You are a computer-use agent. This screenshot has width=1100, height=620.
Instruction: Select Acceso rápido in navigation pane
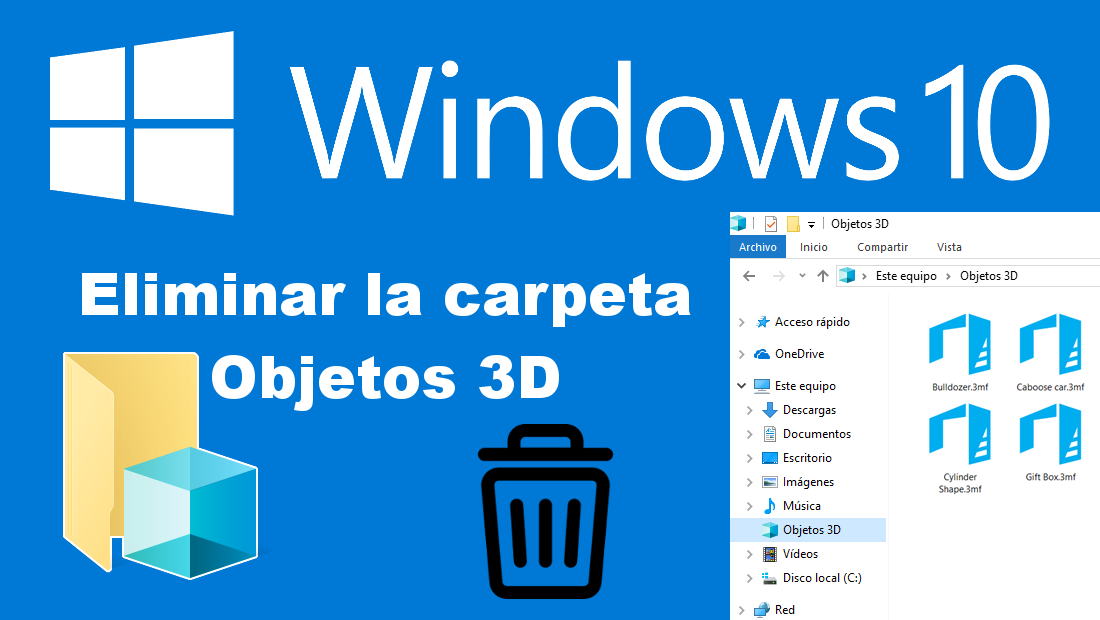[x=812, y=322]
